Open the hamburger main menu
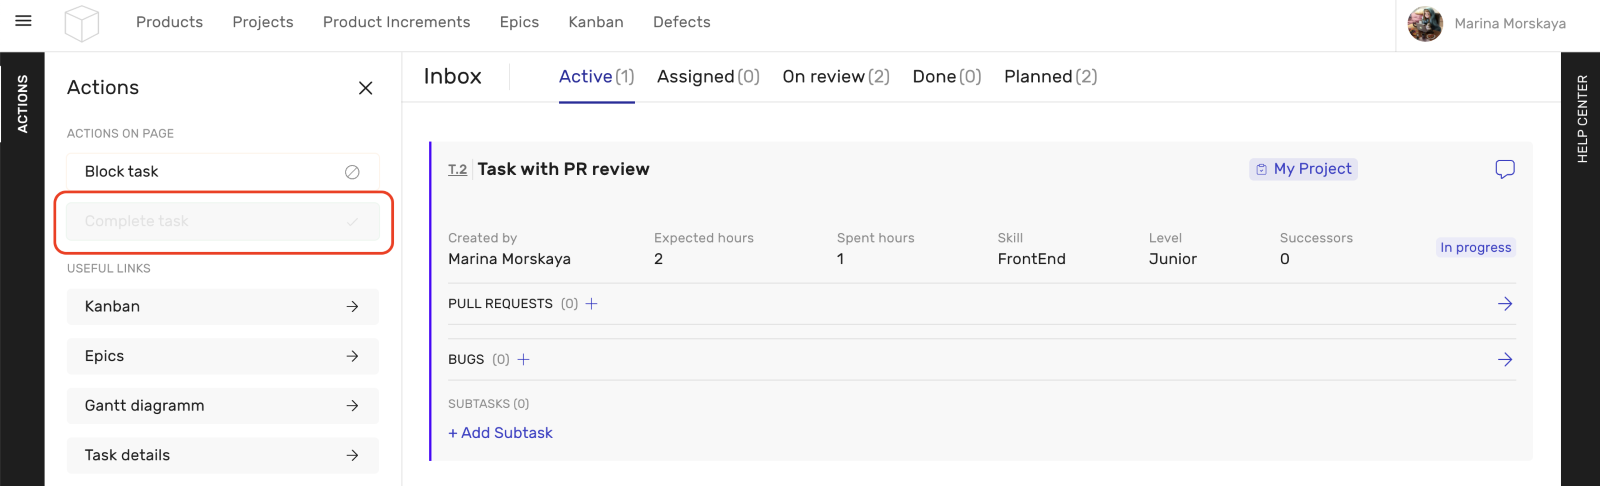Screen dimensions: 1600x486 coord(23,21)
